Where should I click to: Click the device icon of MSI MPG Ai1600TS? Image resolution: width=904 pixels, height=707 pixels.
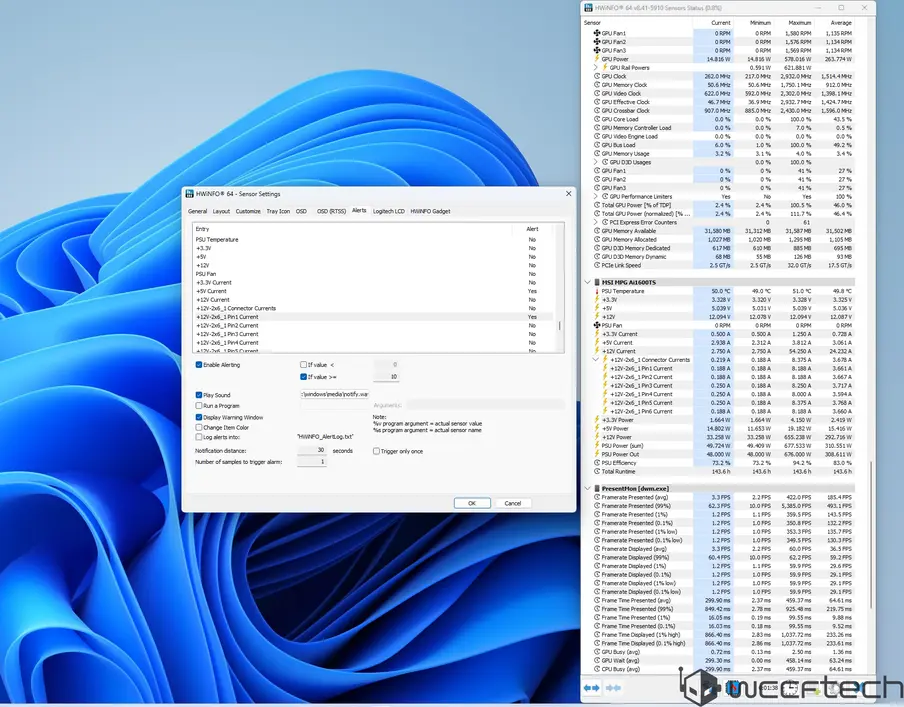[597, 283]
